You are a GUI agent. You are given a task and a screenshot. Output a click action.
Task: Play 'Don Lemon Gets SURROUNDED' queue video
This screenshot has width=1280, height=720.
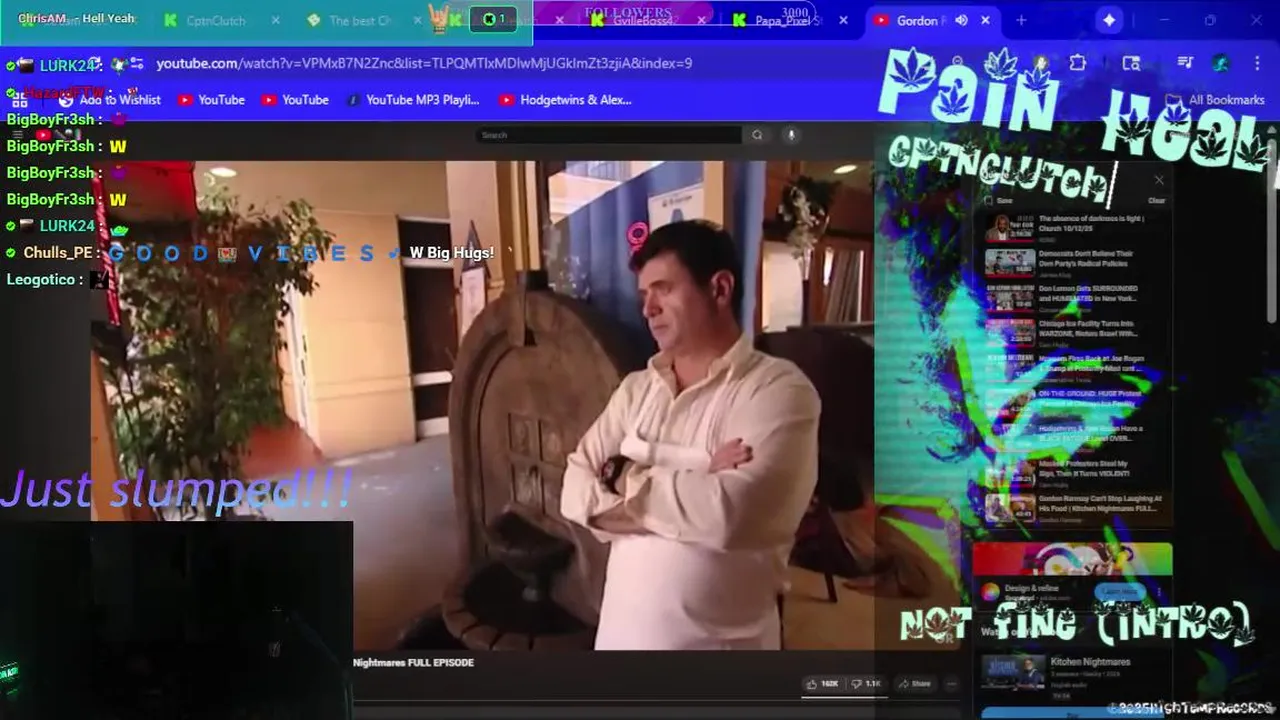coord(1076,297)
